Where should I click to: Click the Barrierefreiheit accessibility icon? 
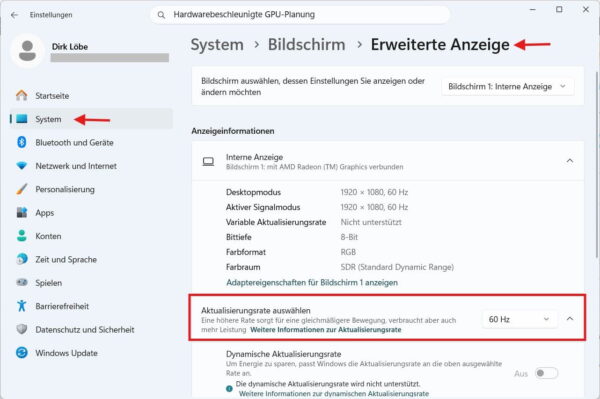pyautogui.click(x=22, y=306)
